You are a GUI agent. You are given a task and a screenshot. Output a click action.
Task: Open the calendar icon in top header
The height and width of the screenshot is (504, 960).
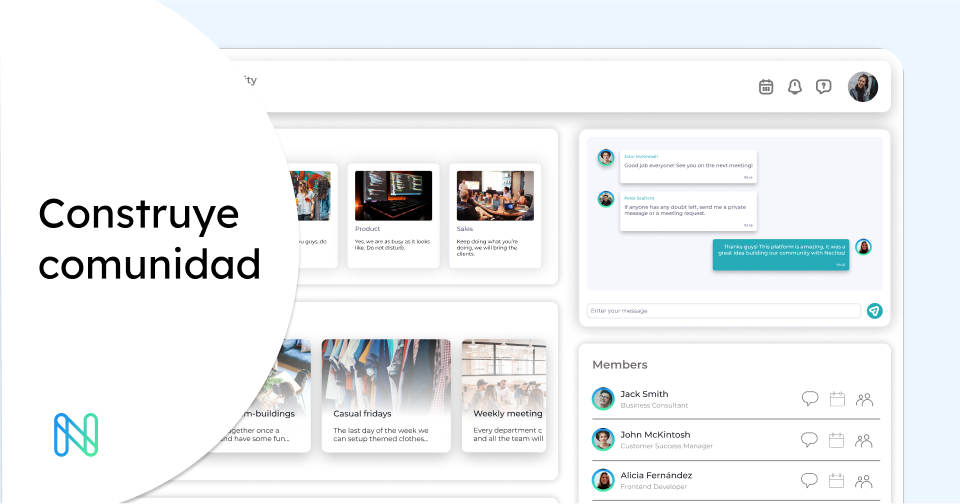[x=766, y=87]
